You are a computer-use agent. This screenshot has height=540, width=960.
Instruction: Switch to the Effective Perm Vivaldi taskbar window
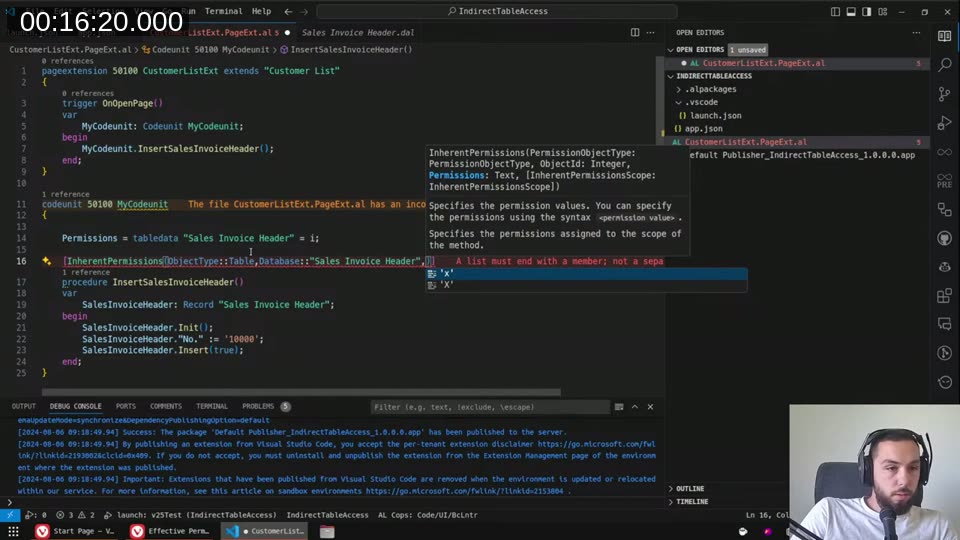tap(171, 531)
